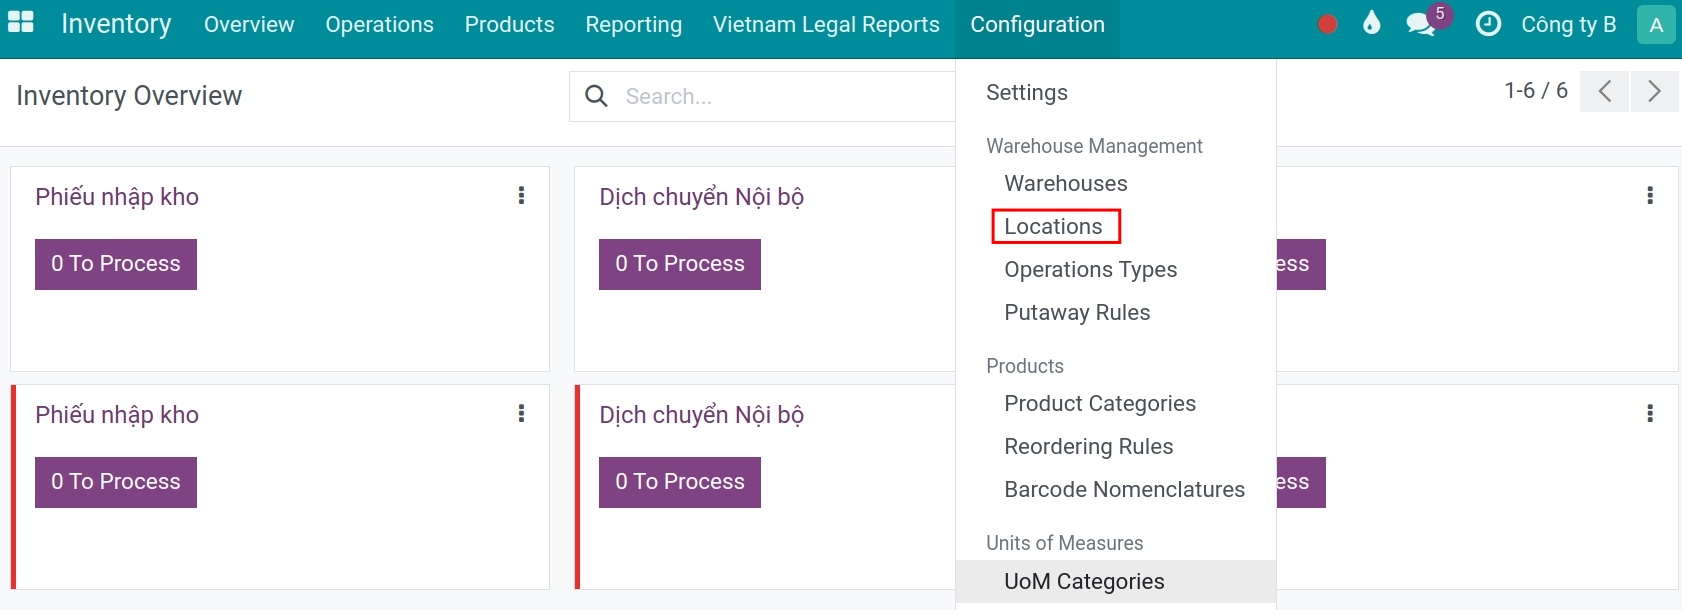Open the apps grid home icon
1682x610 pixels.
(21, 22)
